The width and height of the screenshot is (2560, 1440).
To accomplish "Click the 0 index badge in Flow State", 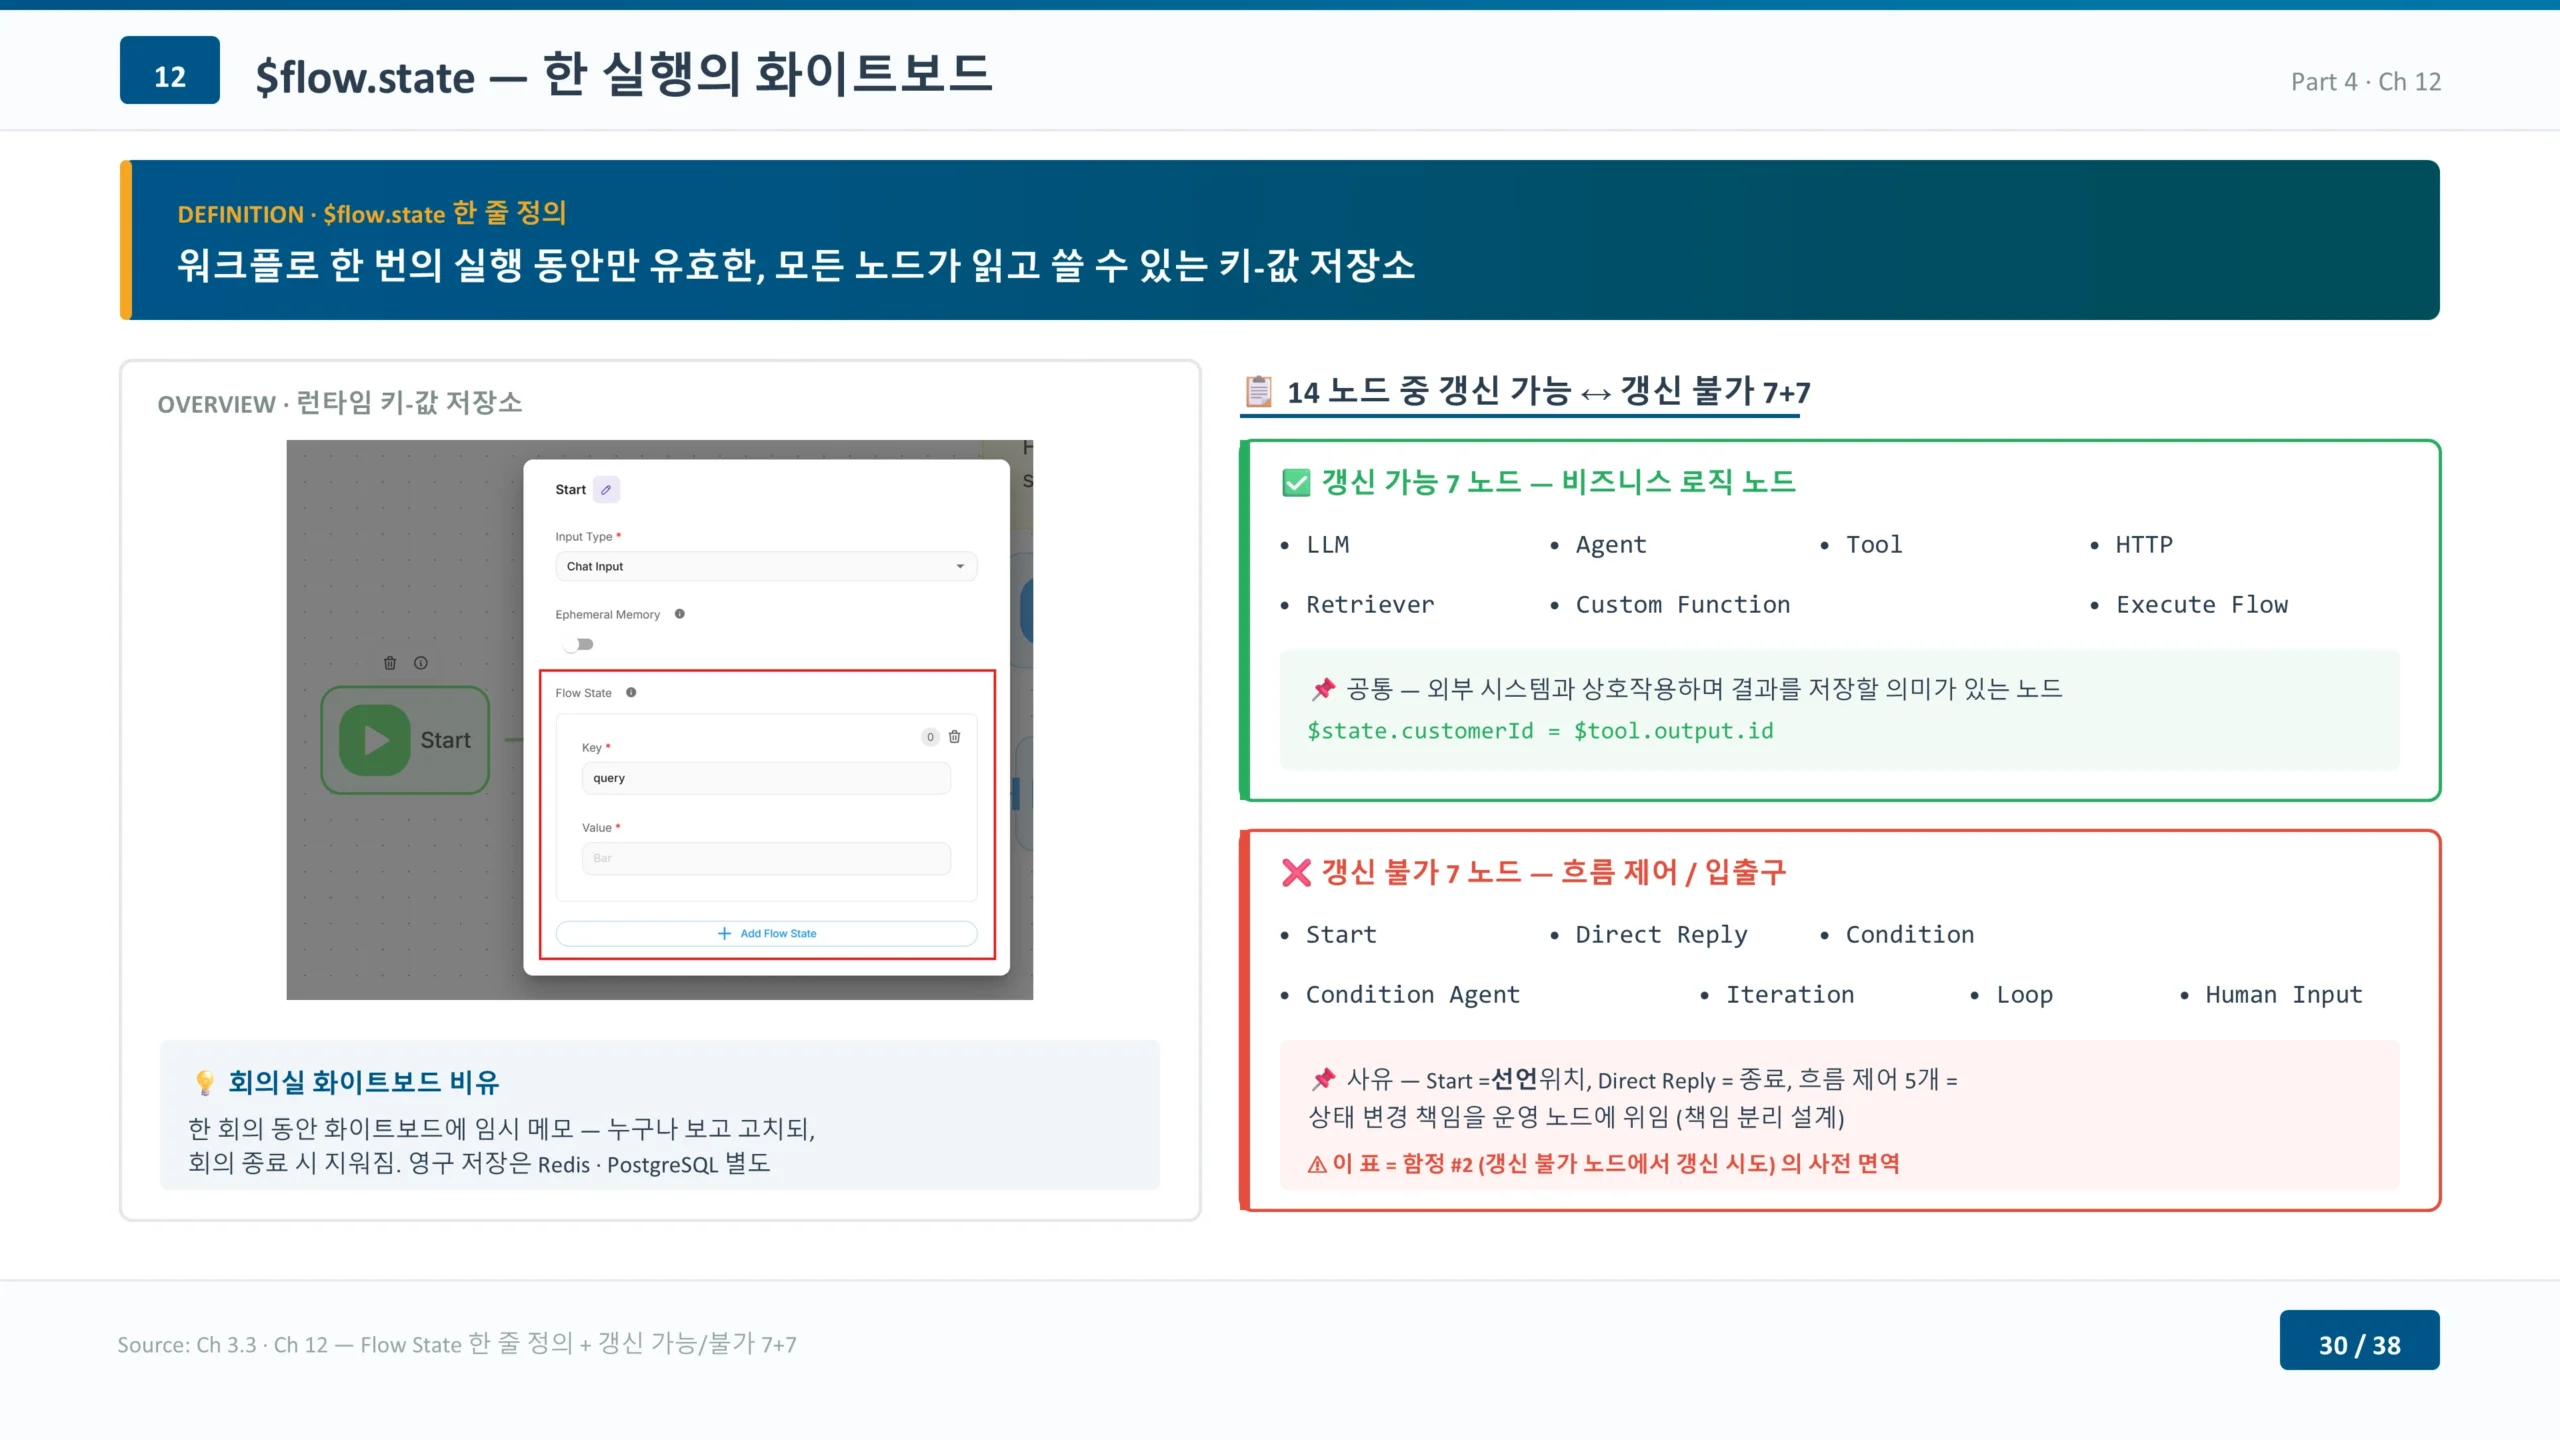I will coord(930,737).
